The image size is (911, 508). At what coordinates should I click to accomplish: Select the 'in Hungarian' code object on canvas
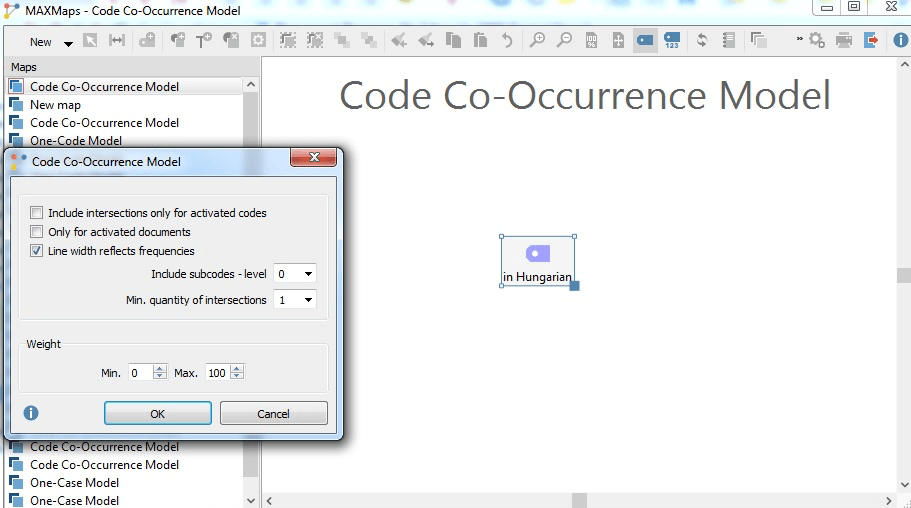[x=537, y=261]
